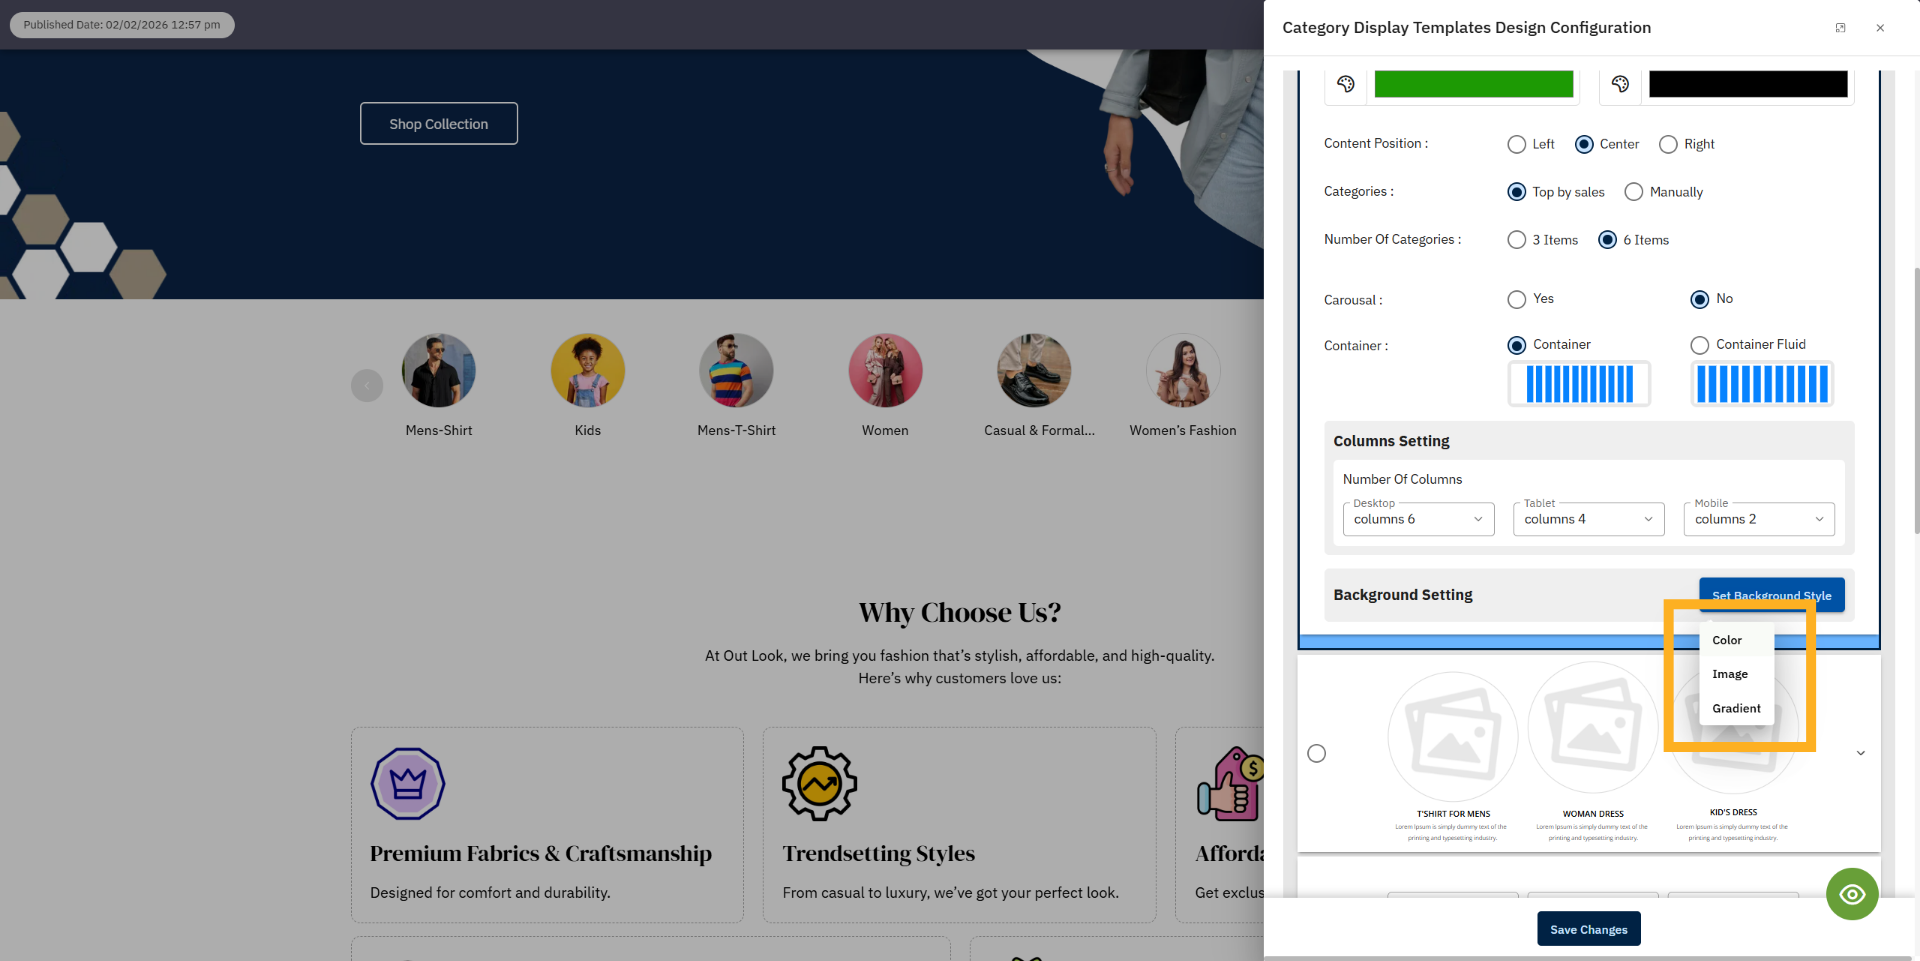Choose 3 Items for Number Of Categories
The height and width of the screenshot is (961, 1920).
click(x=1516, y=240)
